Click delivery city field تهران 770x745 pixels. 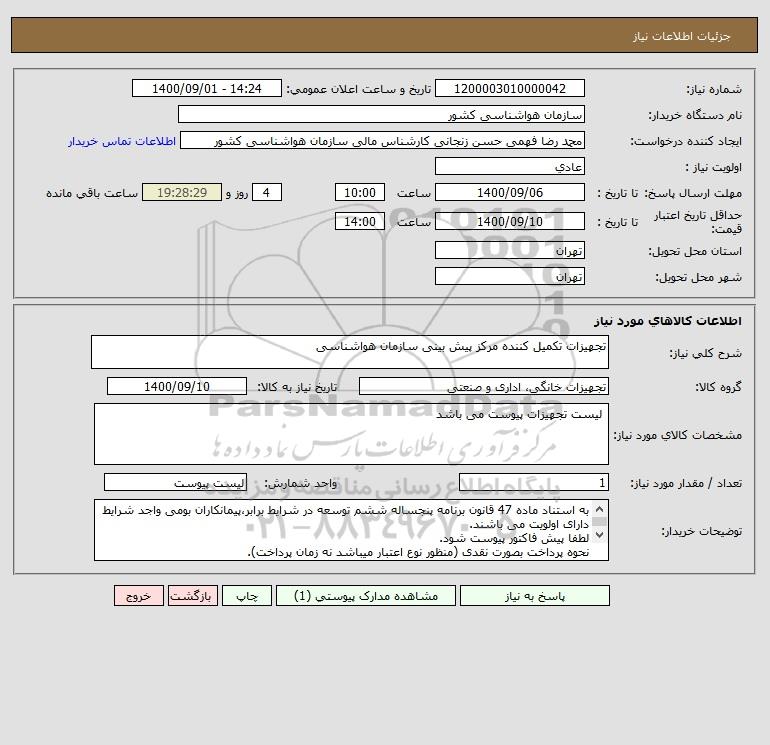(x=510, y=276)
